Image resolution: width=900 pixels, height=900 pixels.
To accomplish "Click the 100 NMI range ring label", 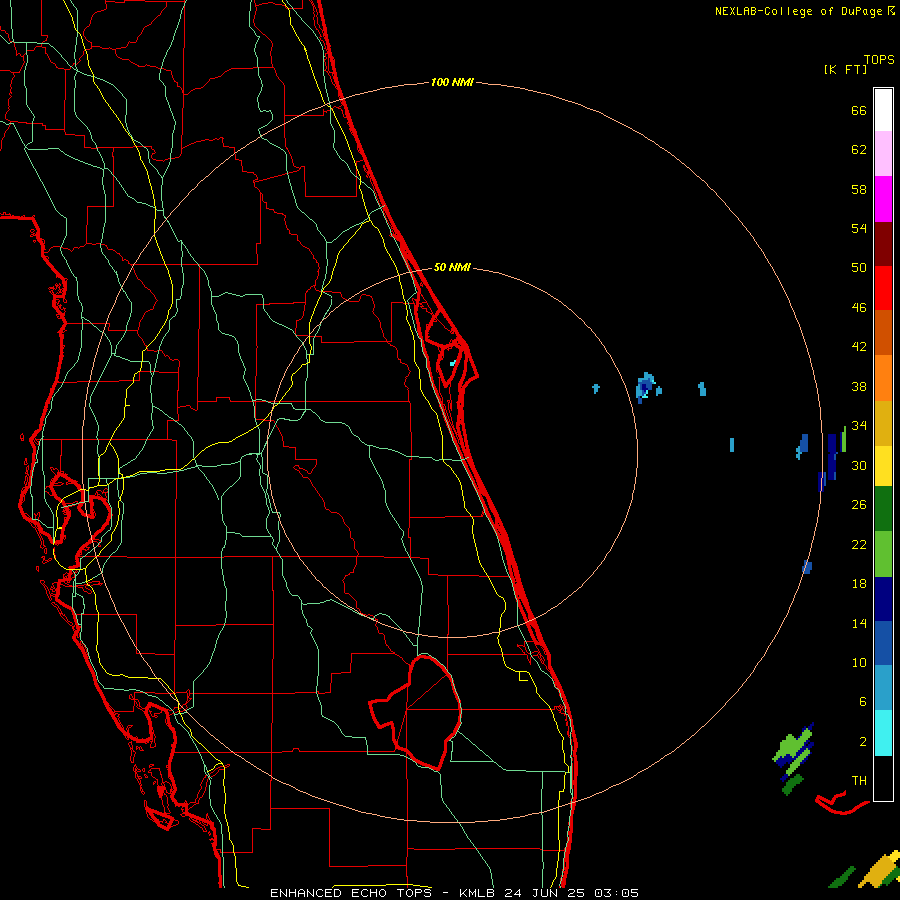I will point(452,82).
